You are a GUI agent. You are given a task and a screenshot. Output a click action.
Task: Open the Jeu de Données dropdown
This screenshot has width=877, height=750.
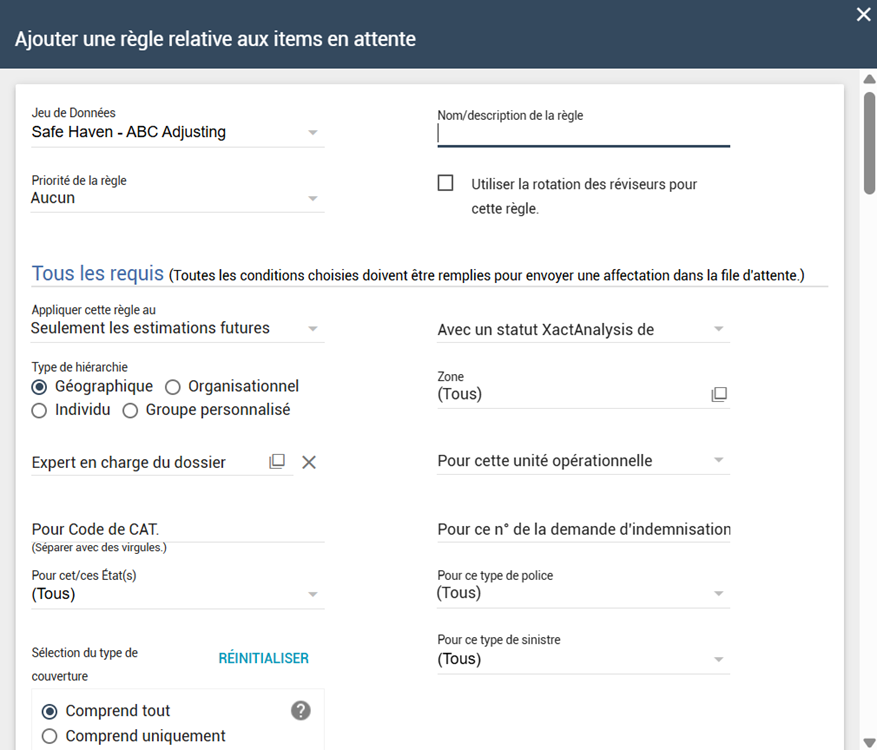(312, 132)
